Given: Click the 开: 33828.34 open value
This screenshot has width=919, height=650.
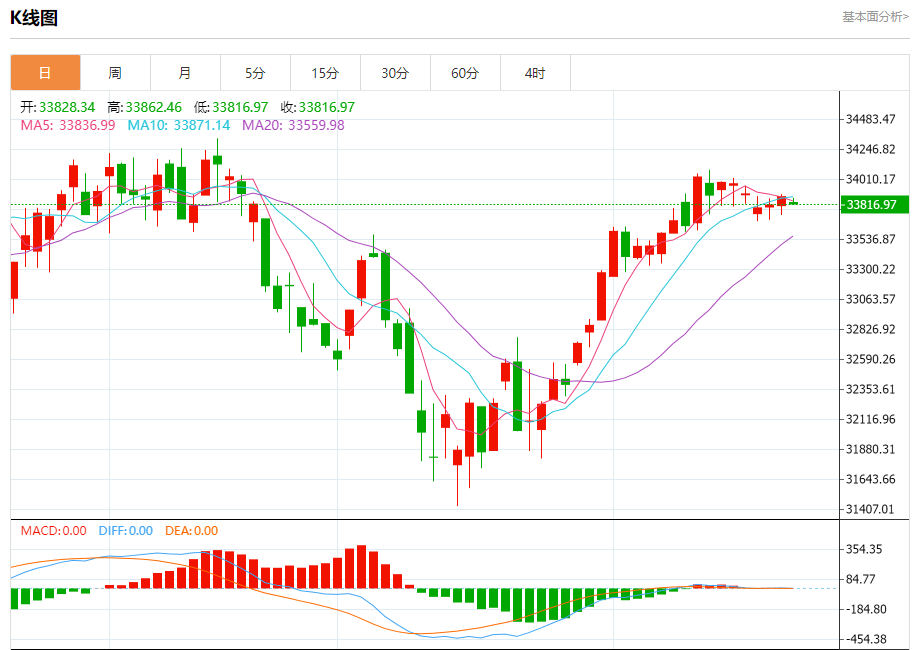Looking at the screenshot, I should click(x=57, y=107).
